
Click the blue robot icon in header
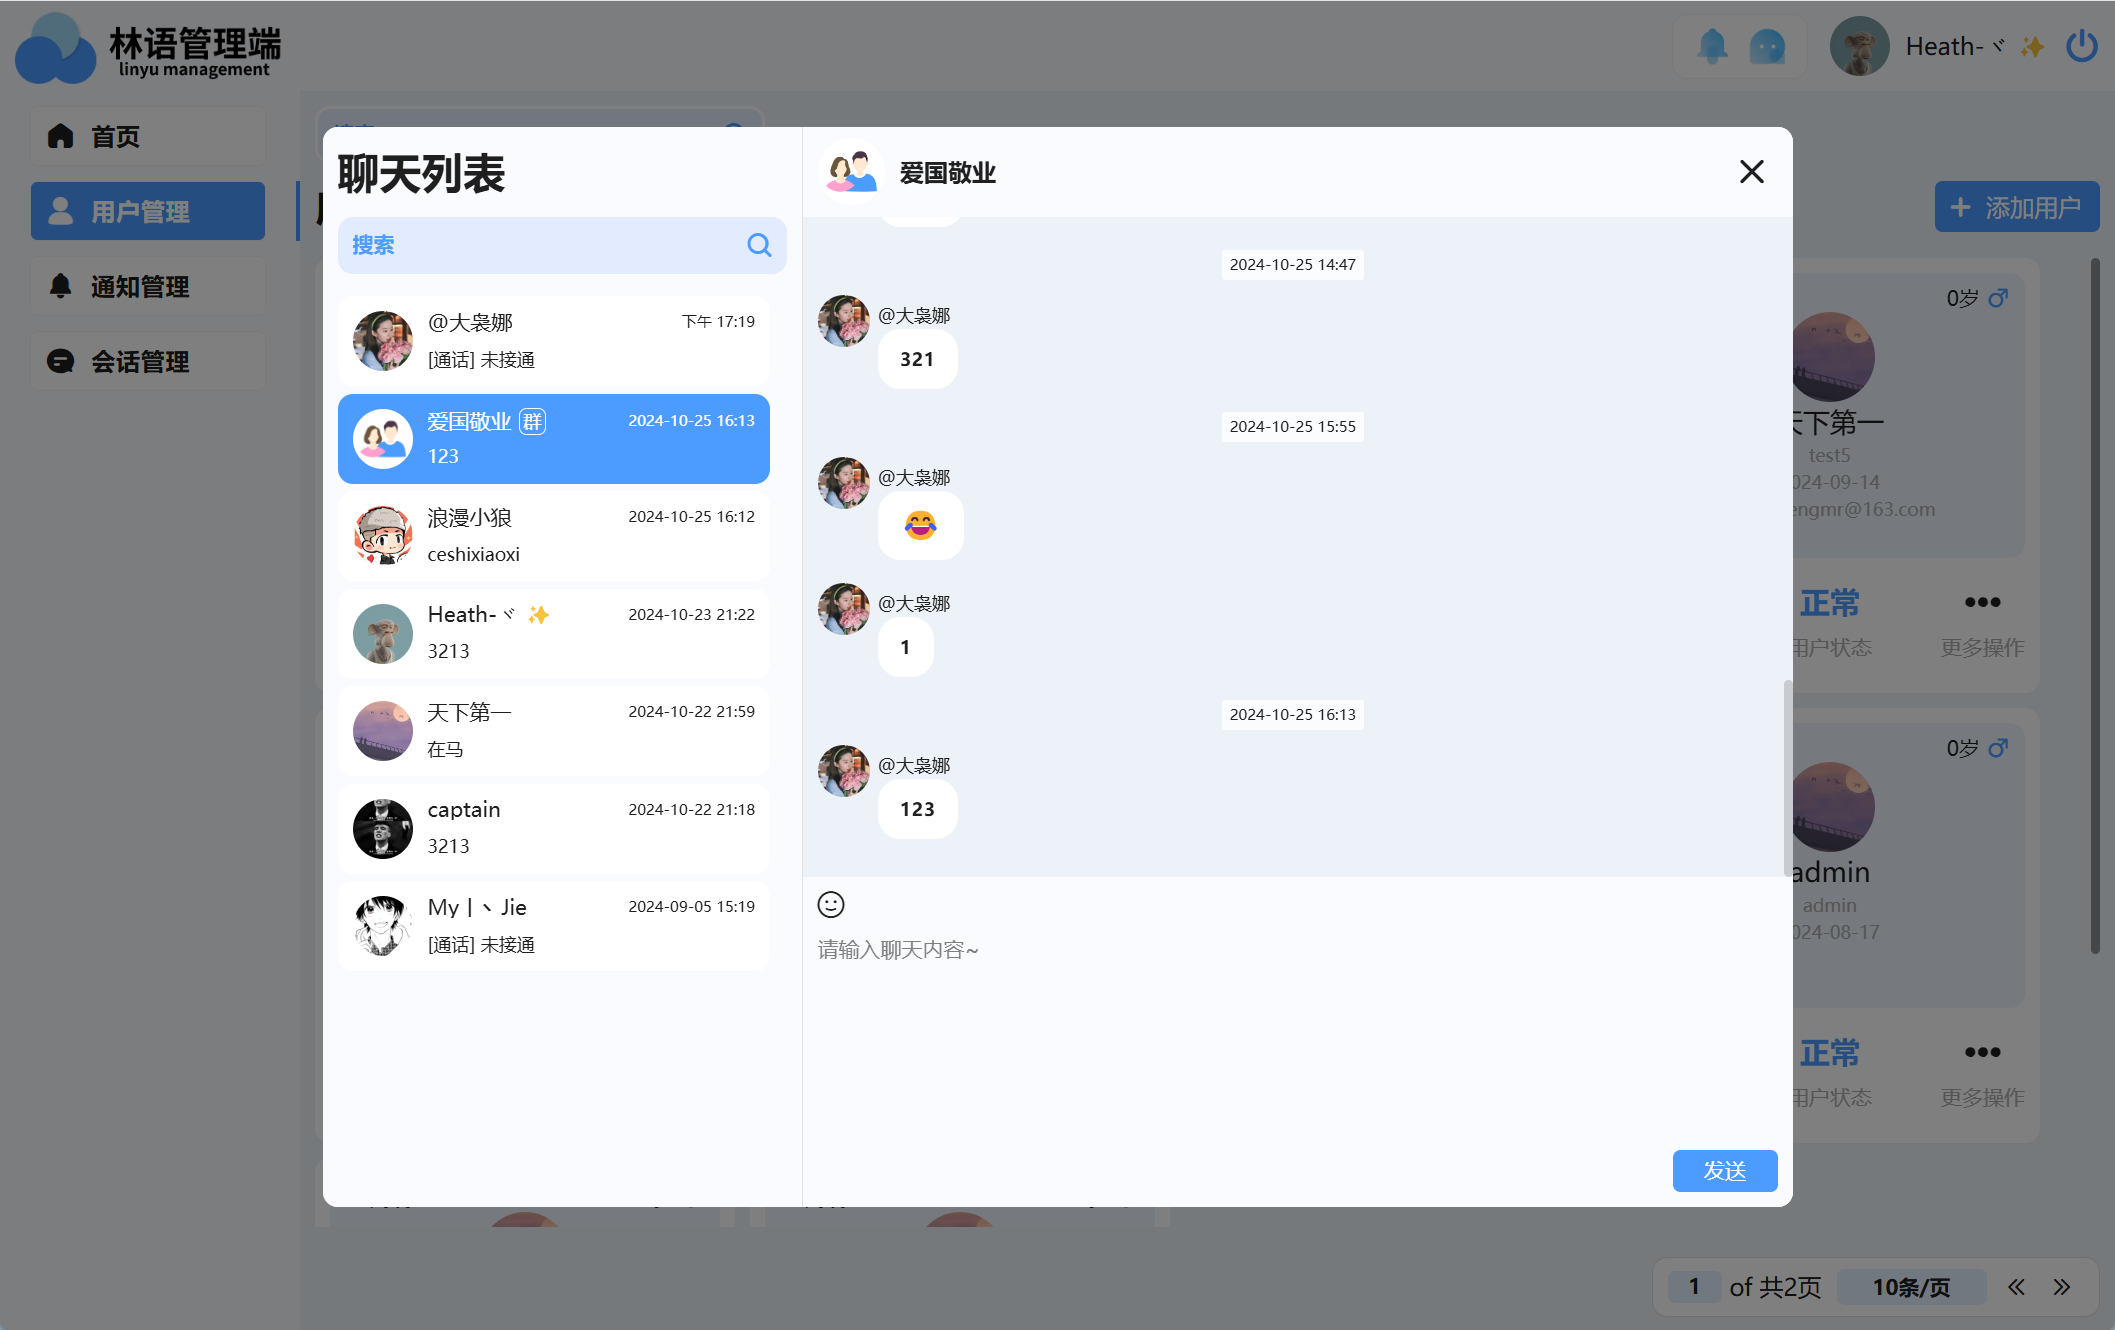coord(1767,46)
